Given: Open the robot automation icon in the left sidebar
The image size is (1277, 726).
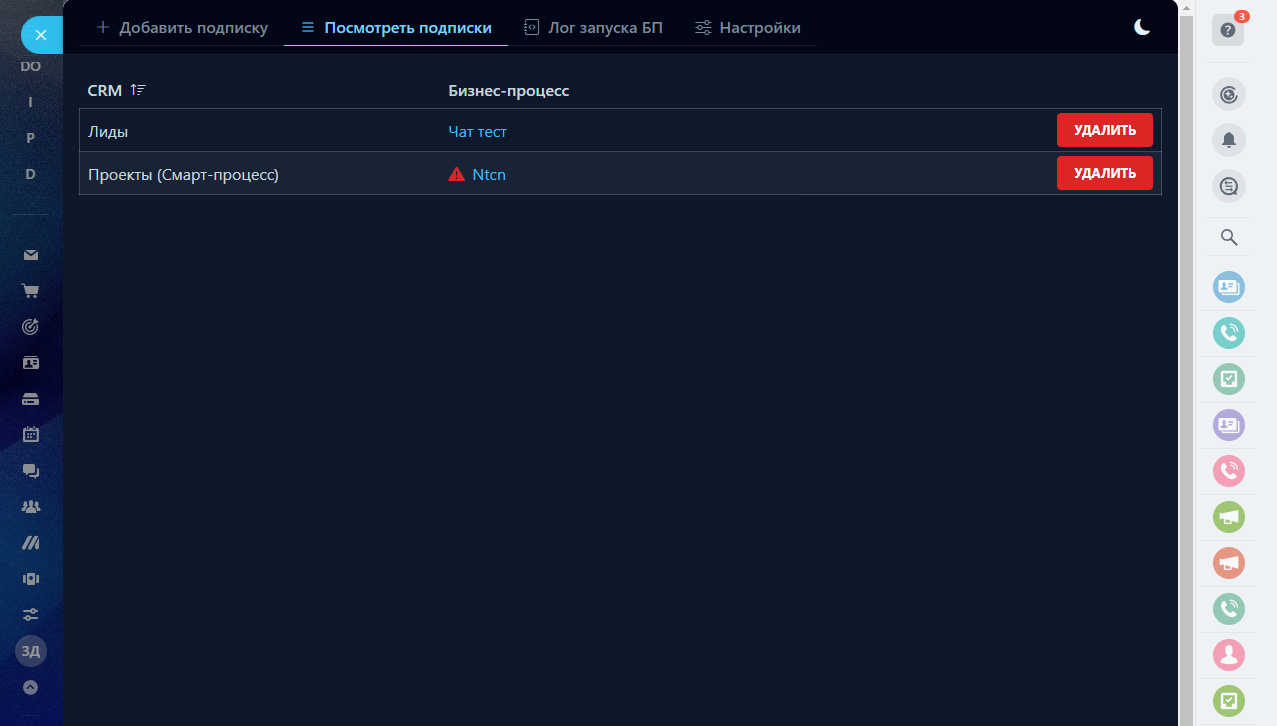Looking at the screenshot, I should [31, 579].
